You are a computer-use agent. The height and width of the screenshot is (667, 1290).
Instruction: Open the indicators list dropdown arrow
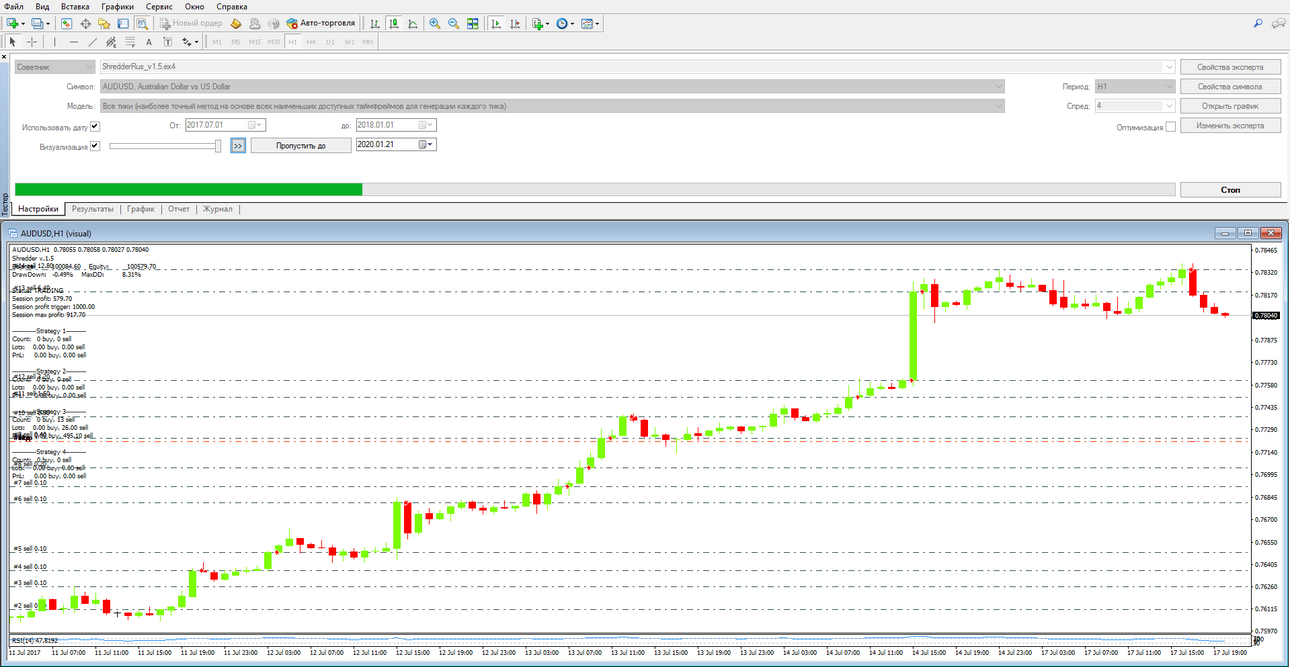547,23
